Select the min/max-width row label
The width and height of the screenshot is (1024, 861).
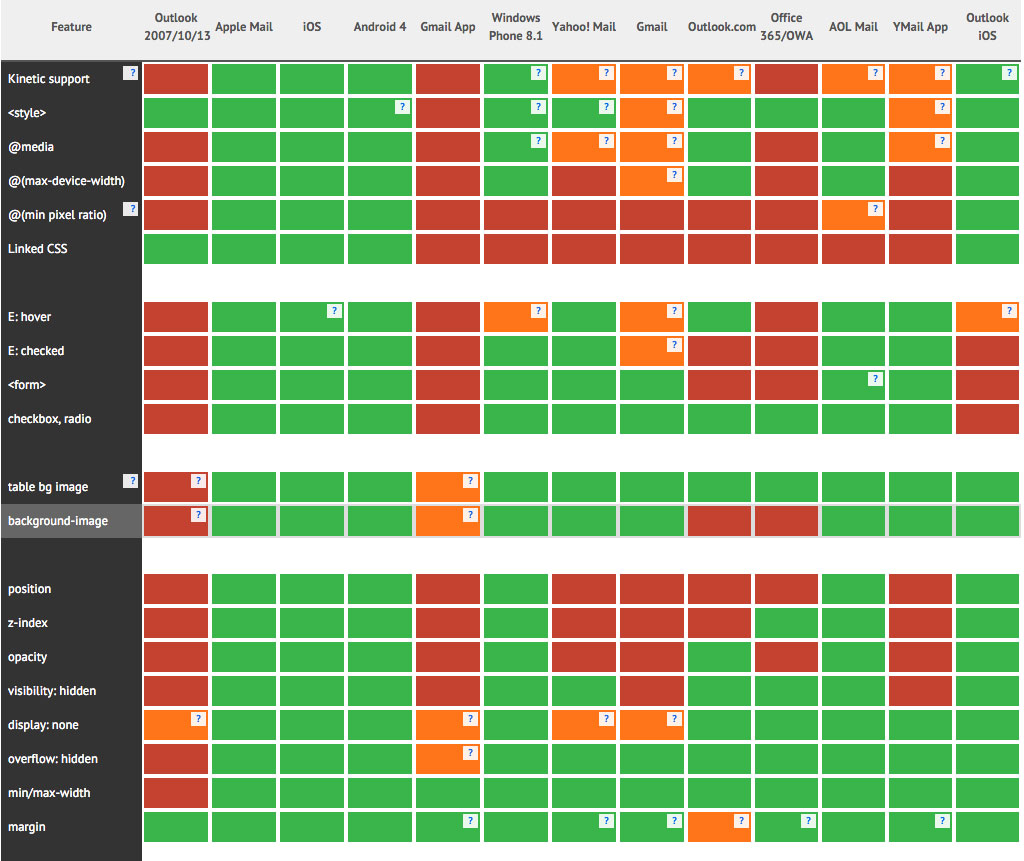(x=49, y=793)
